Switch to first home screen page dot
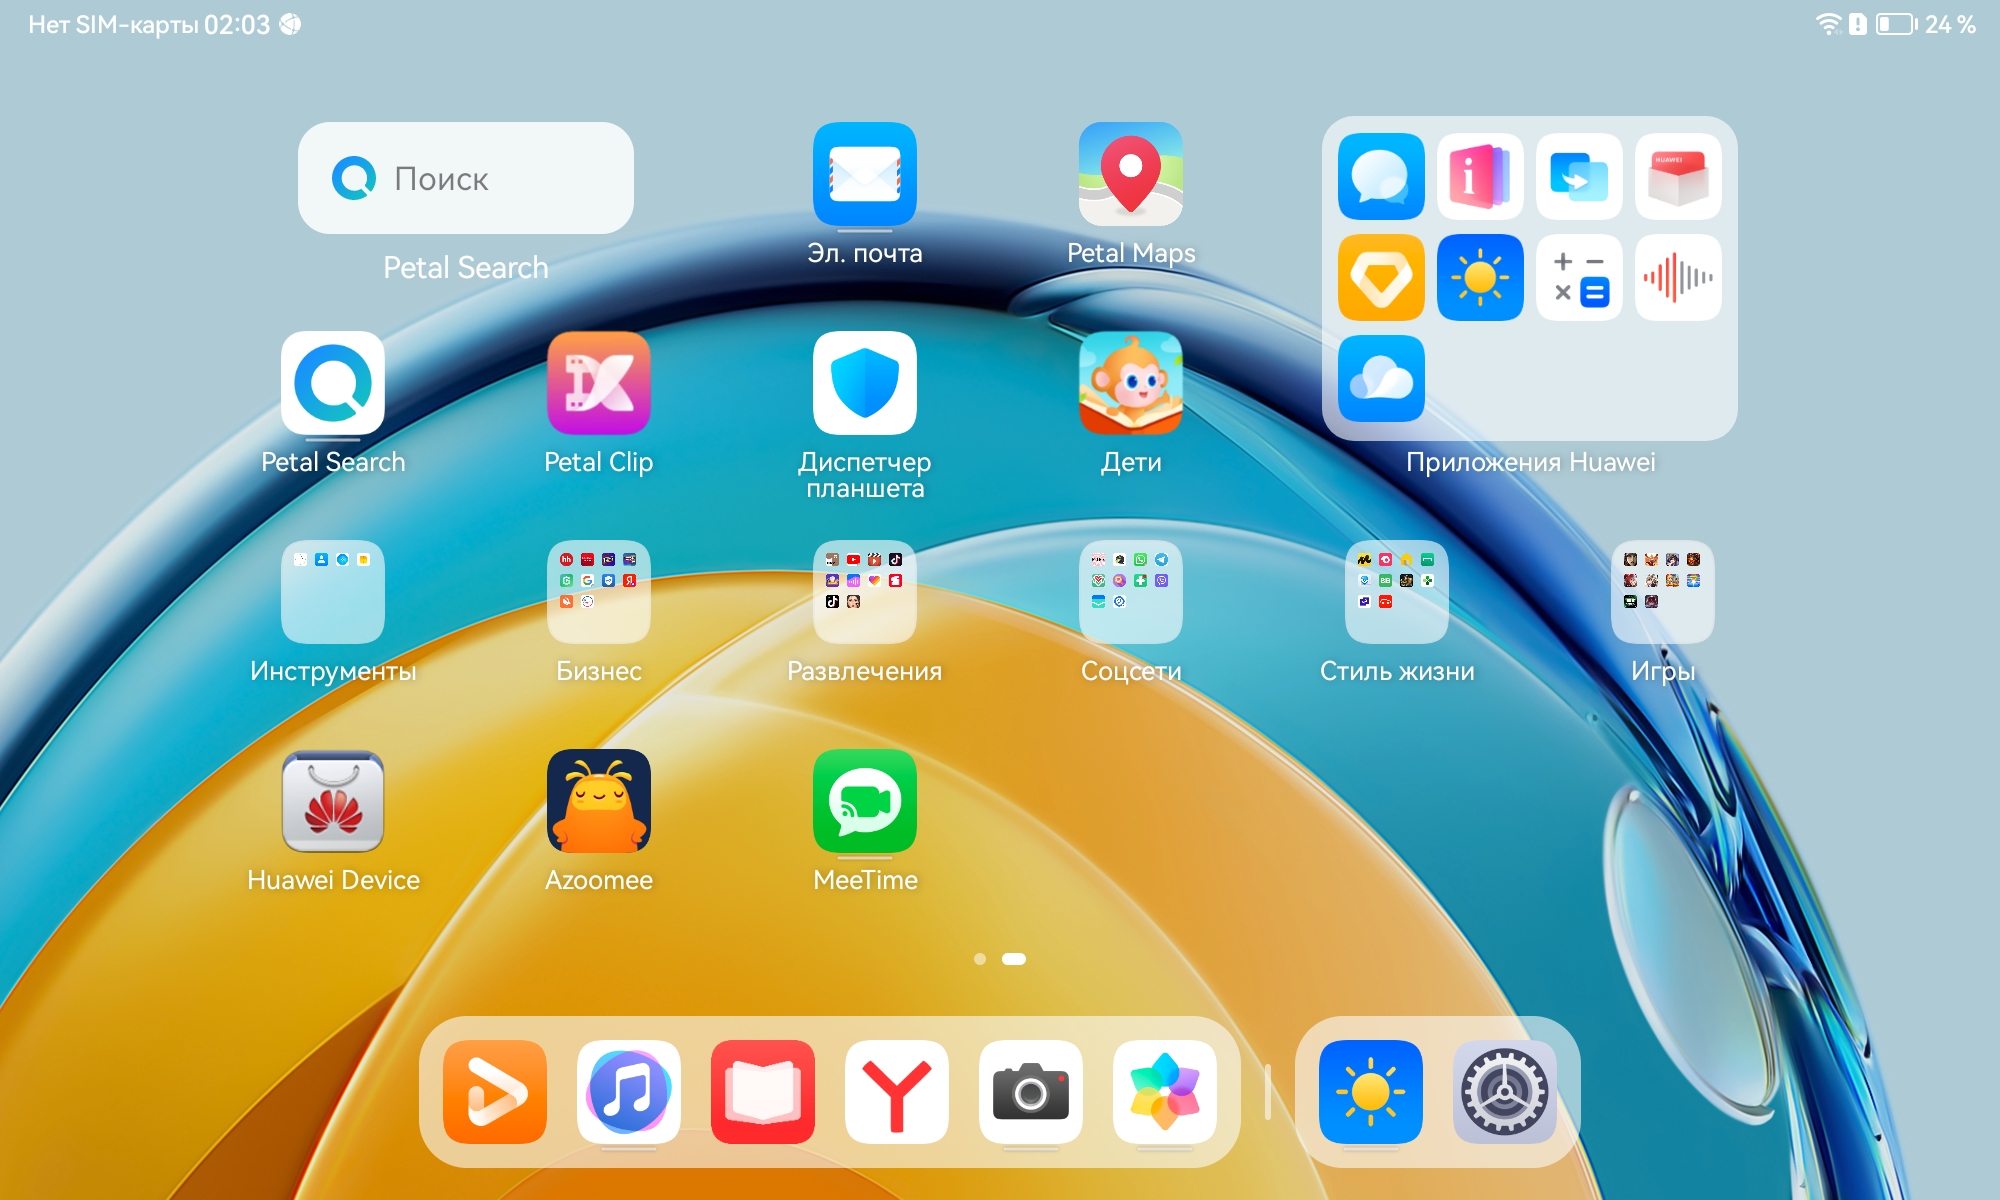Viewport: 2000px width, 1200px height. tap(980, 959)
